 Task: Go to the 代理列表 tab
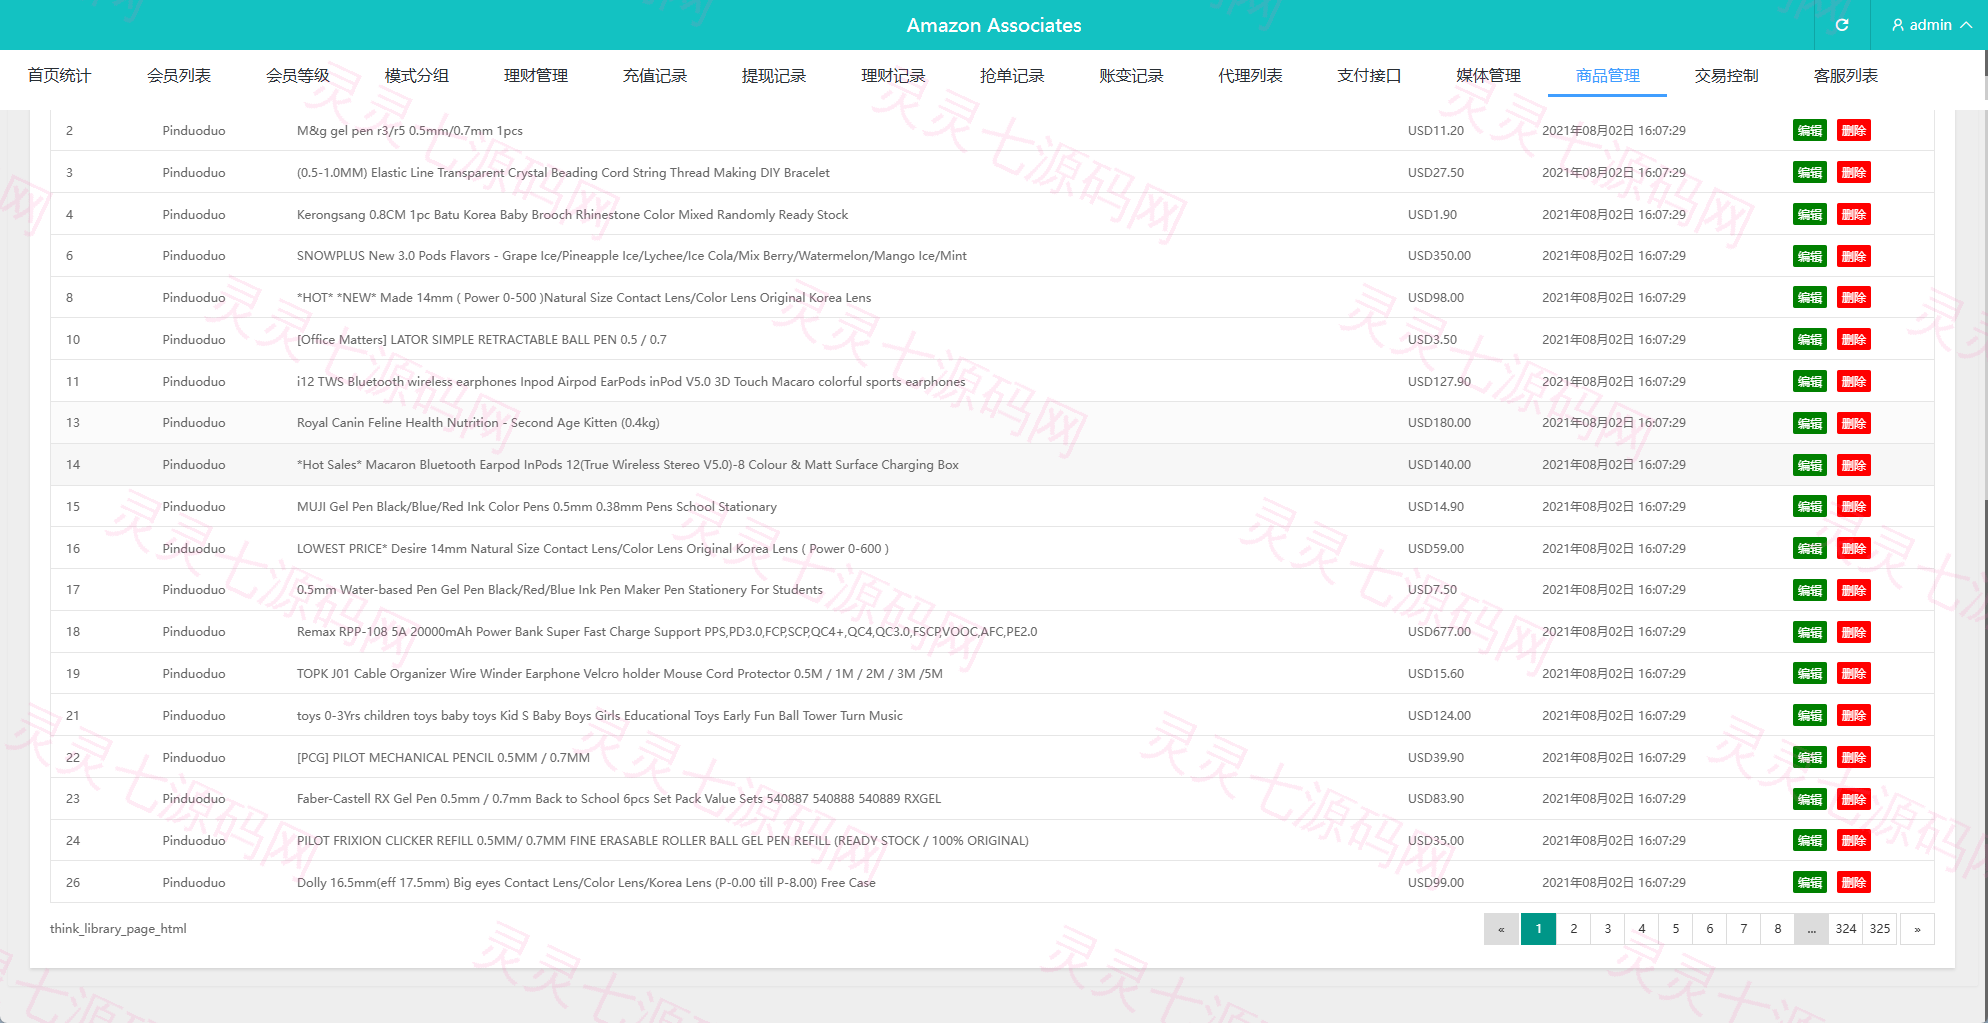(1250, 76)
